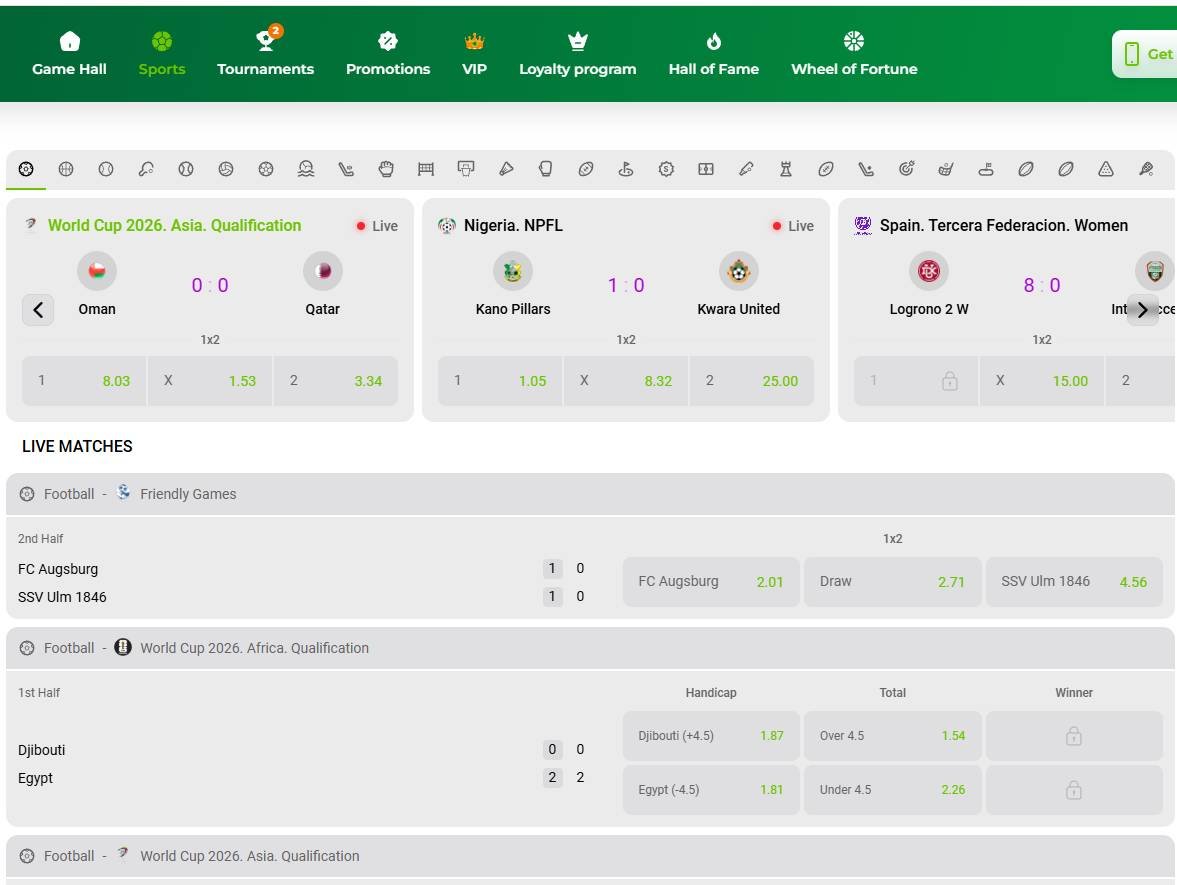This screenshot has height=885, width=1177.
Task: Open the Wheel of Fortune section
Action: 853,53
